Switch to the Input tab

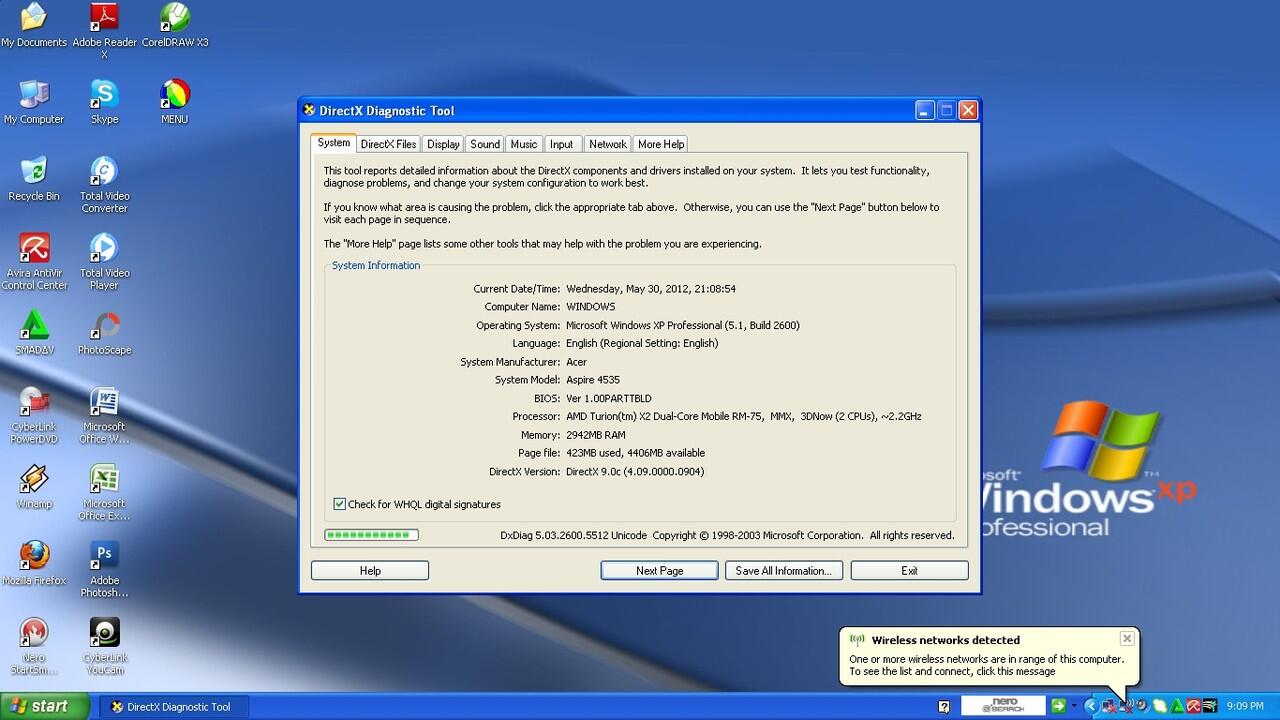tap(562, 144)
